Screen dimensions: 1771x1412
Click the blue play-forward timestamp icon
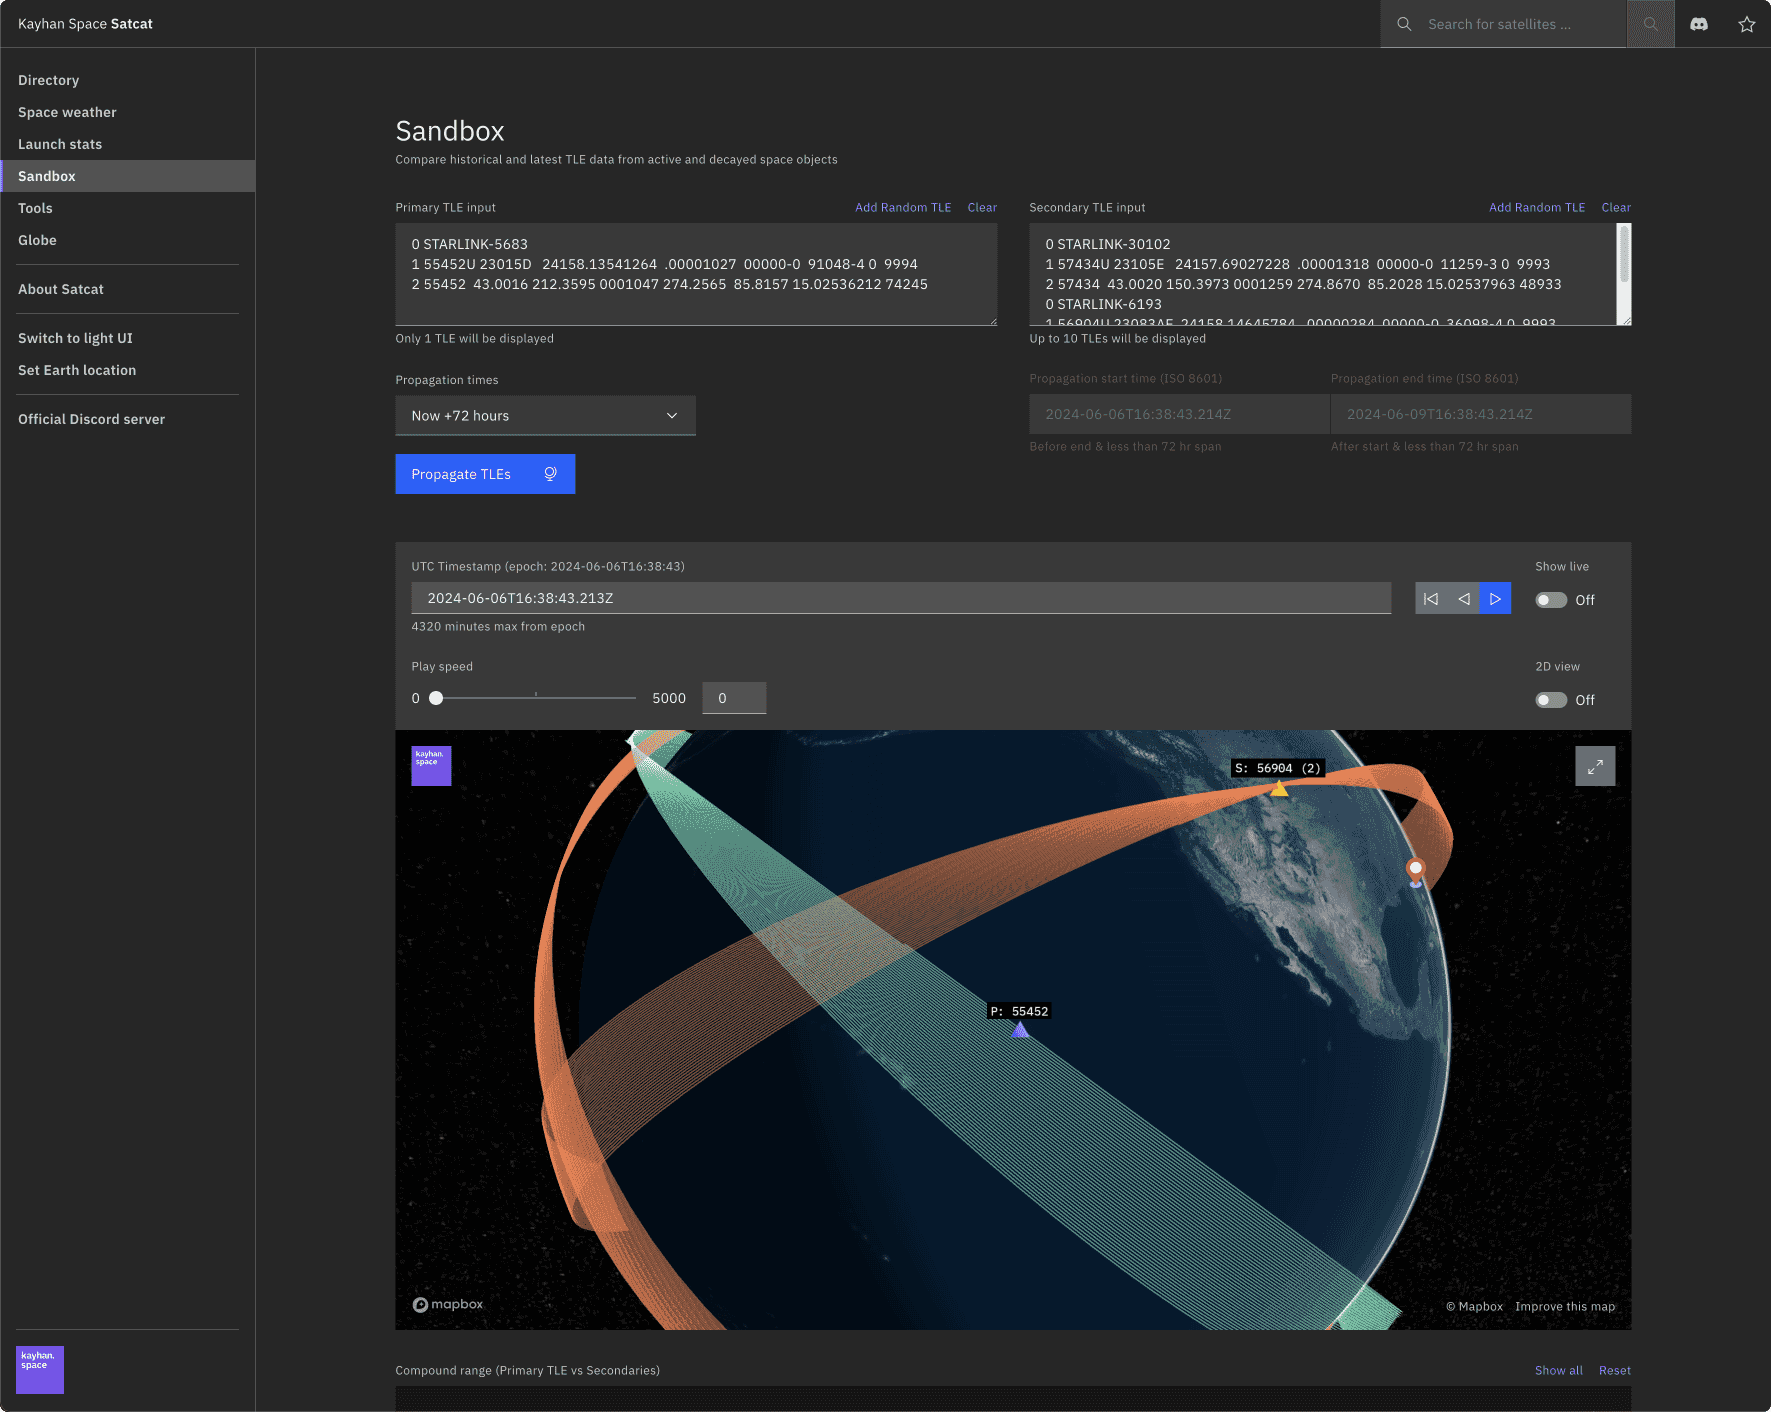[x=1495, y=598]
